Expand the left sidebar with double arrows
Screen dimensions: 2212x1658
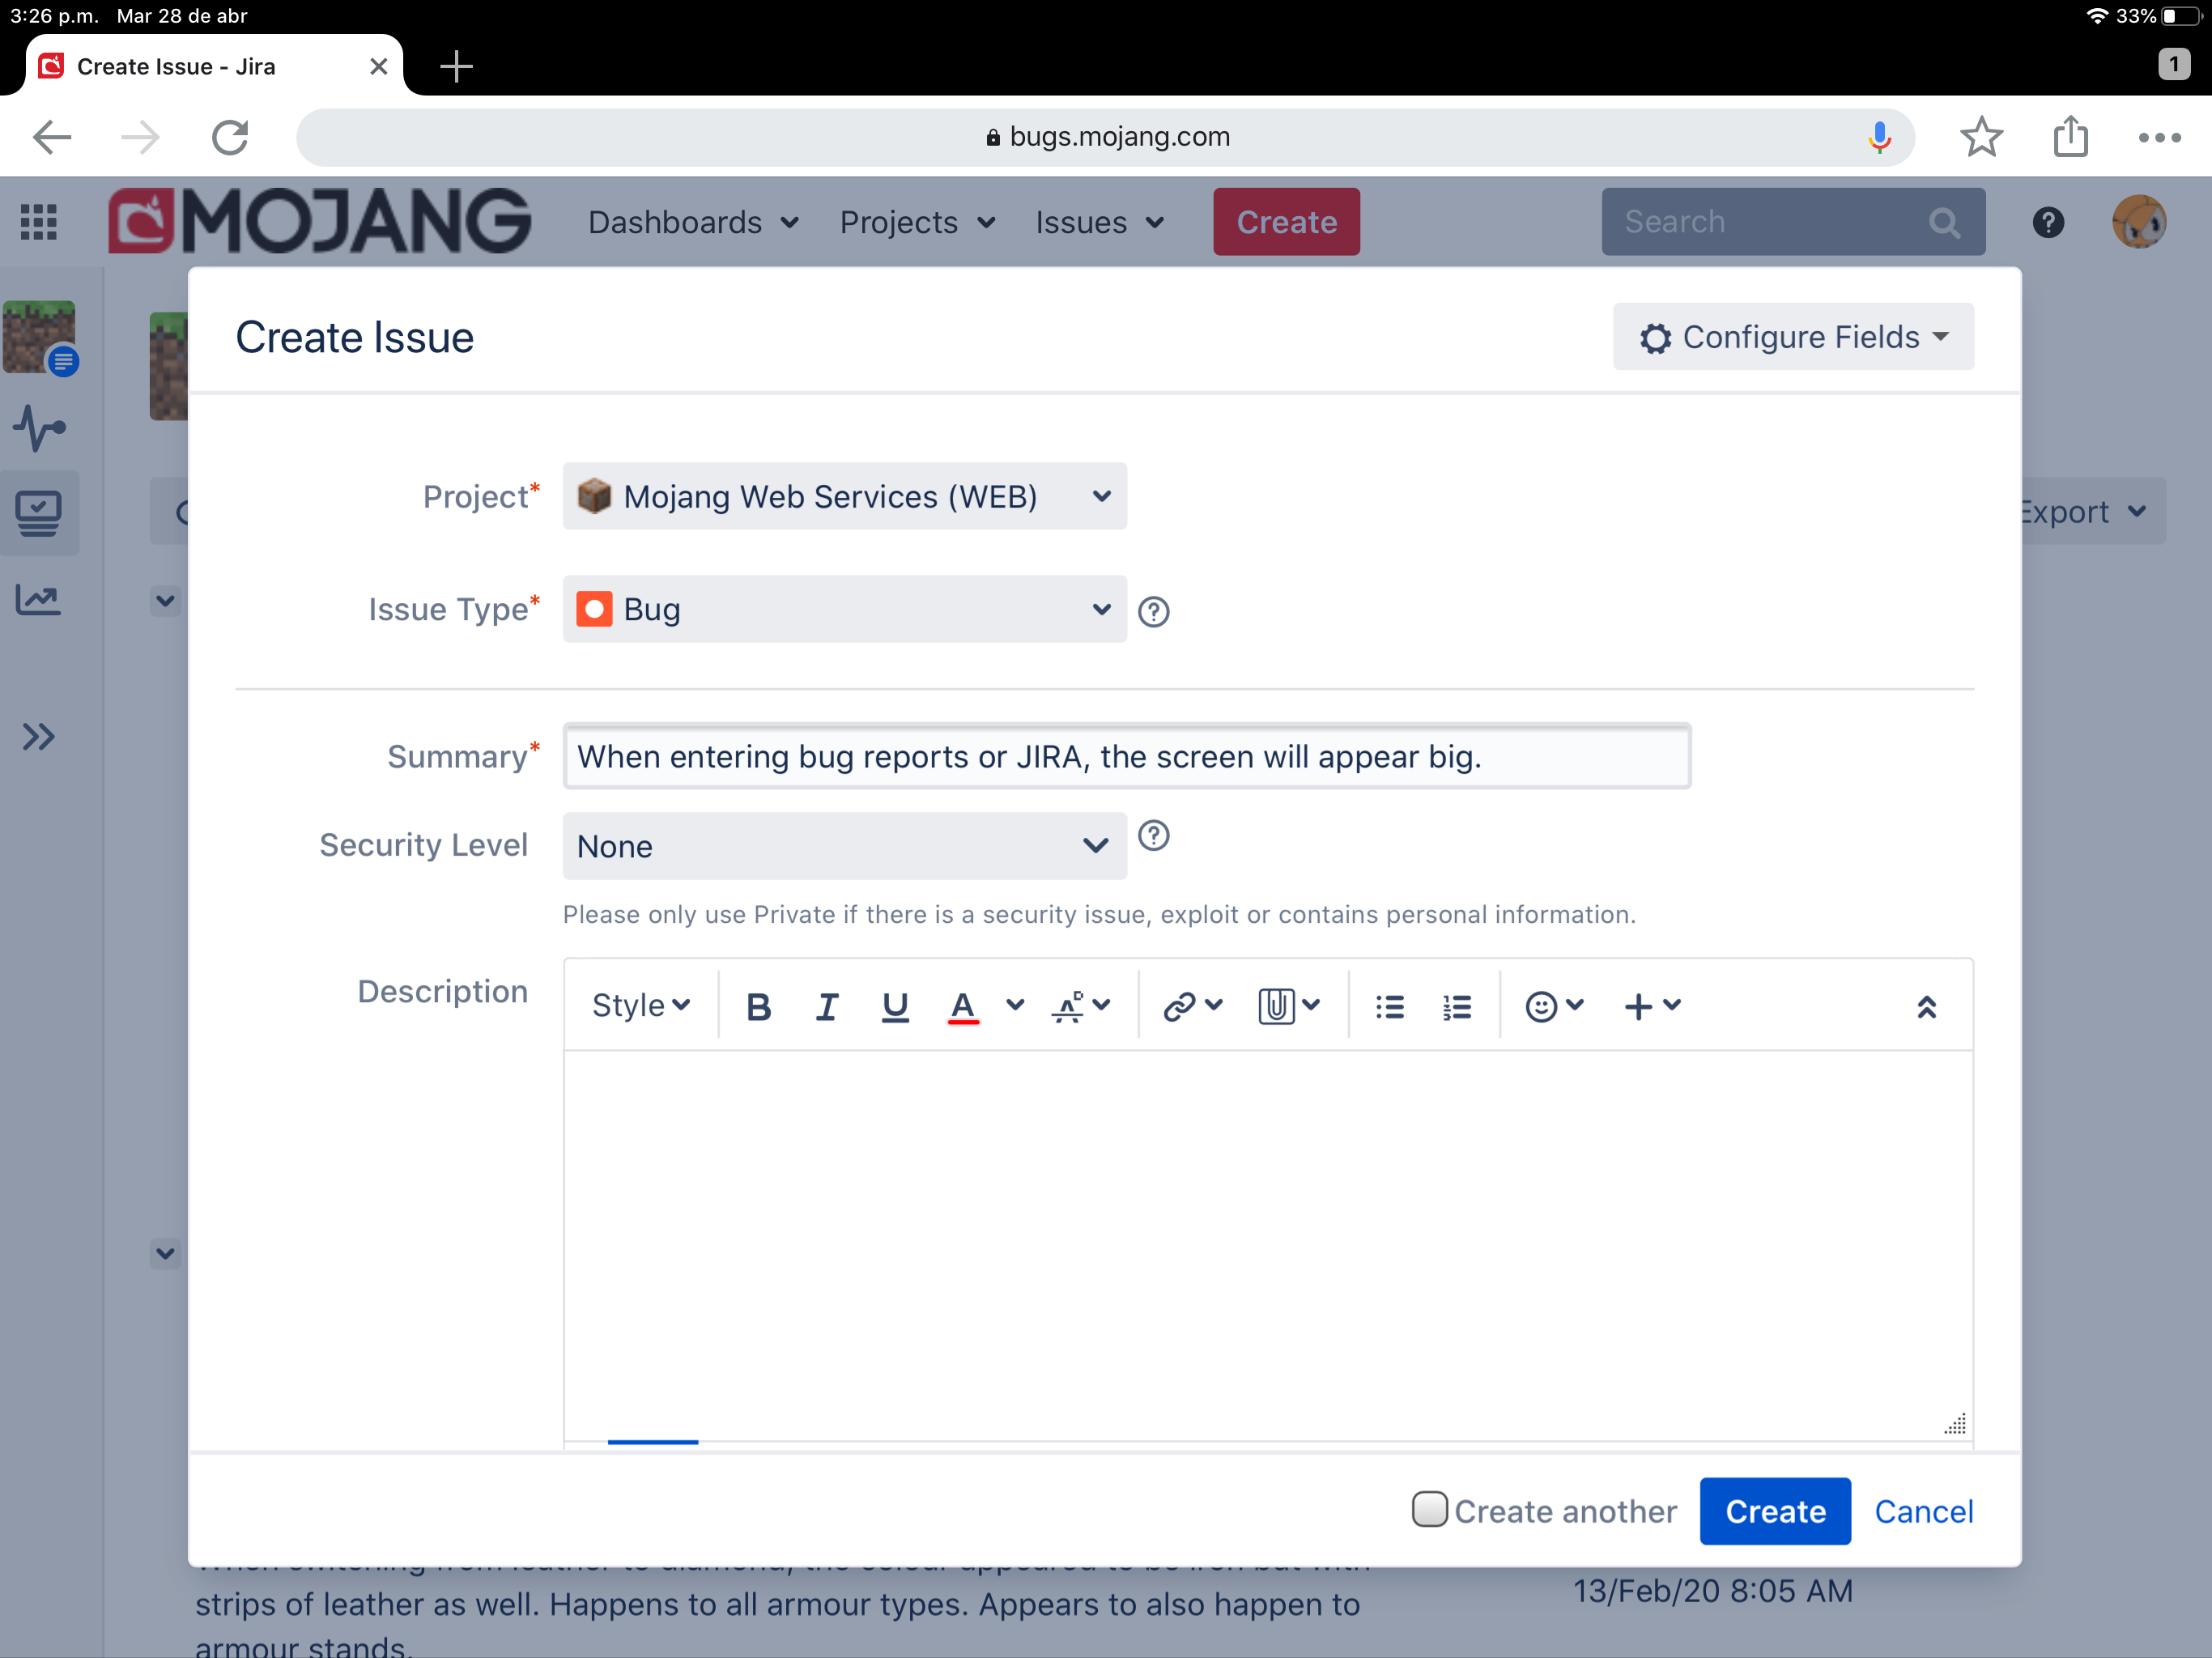(x=38, y=737)
